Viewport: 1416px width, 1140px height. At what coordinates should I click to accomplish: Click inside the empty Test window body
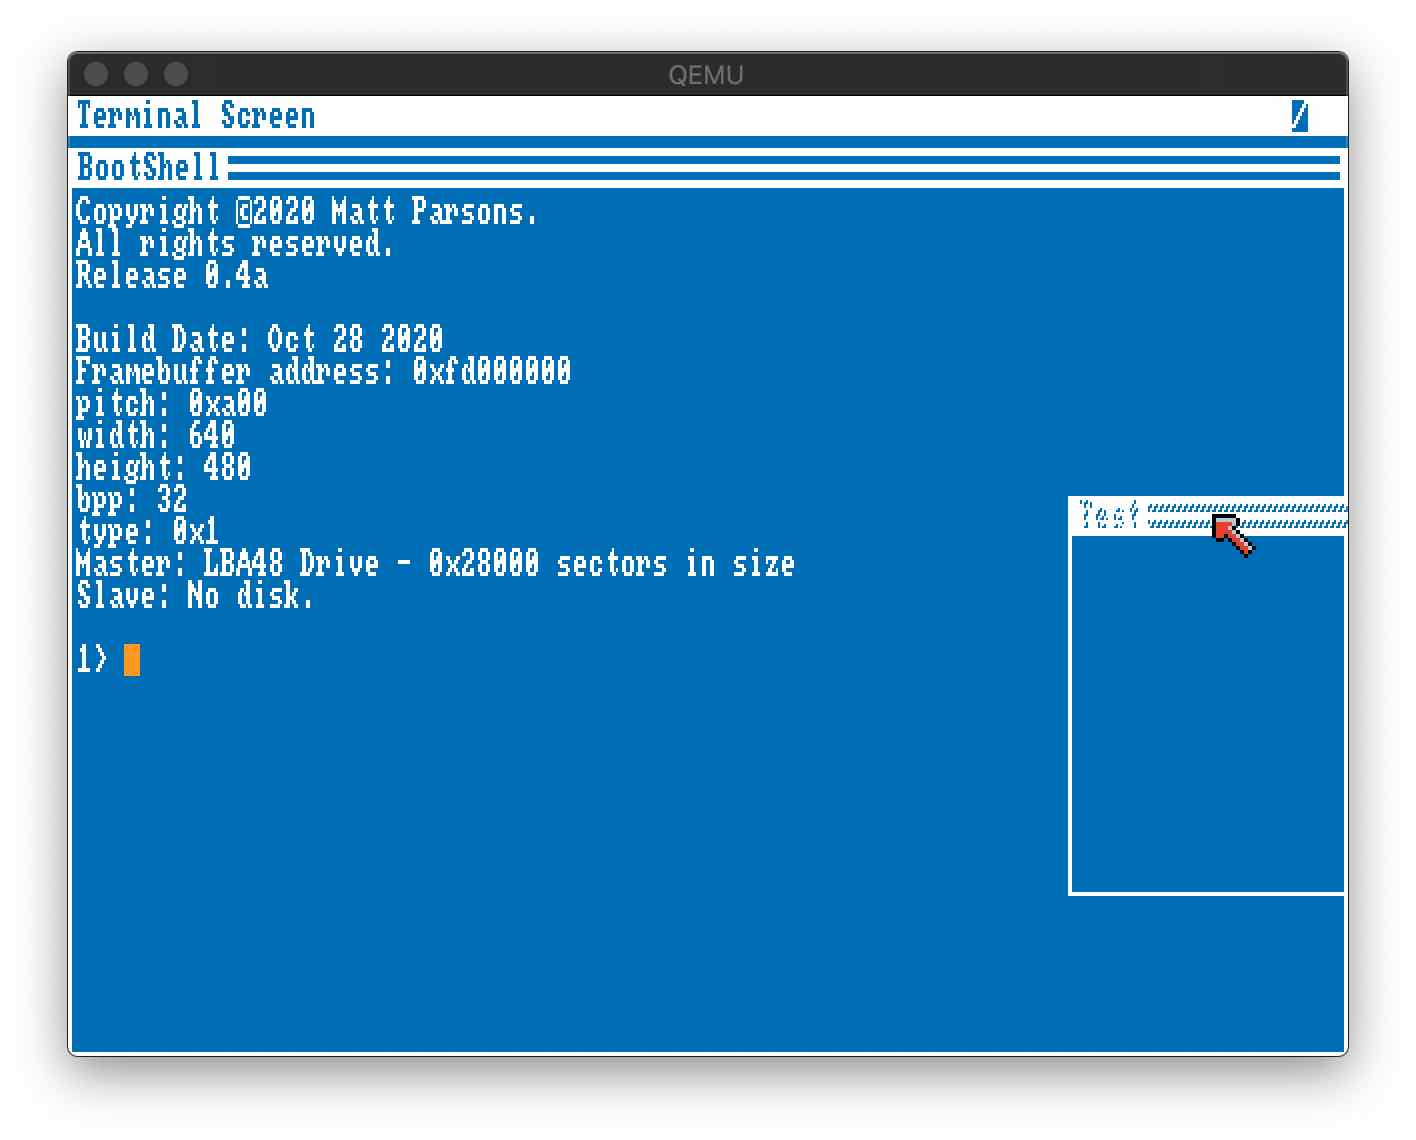click(x=1208, y=714)
